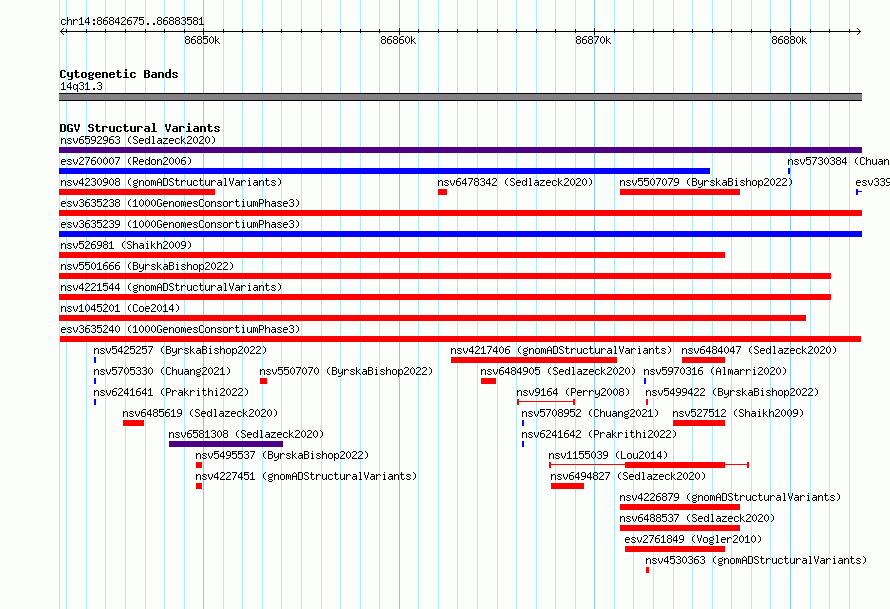This screenshot has width=890, height=609.
Task: Click nsv6488537 (Sedlazeck2020) label
Action: point(697,518)
